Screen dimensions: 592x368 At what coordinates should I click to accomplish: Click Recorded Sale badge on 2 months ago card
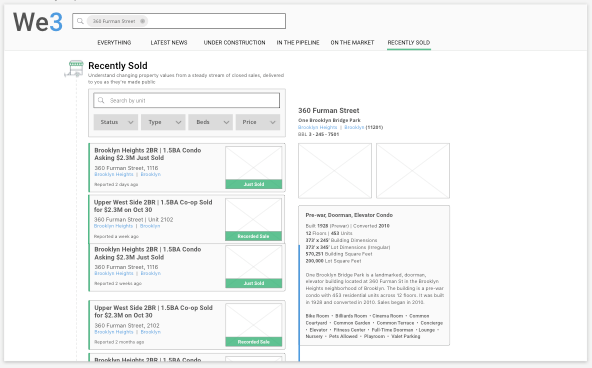coord(254,342)
